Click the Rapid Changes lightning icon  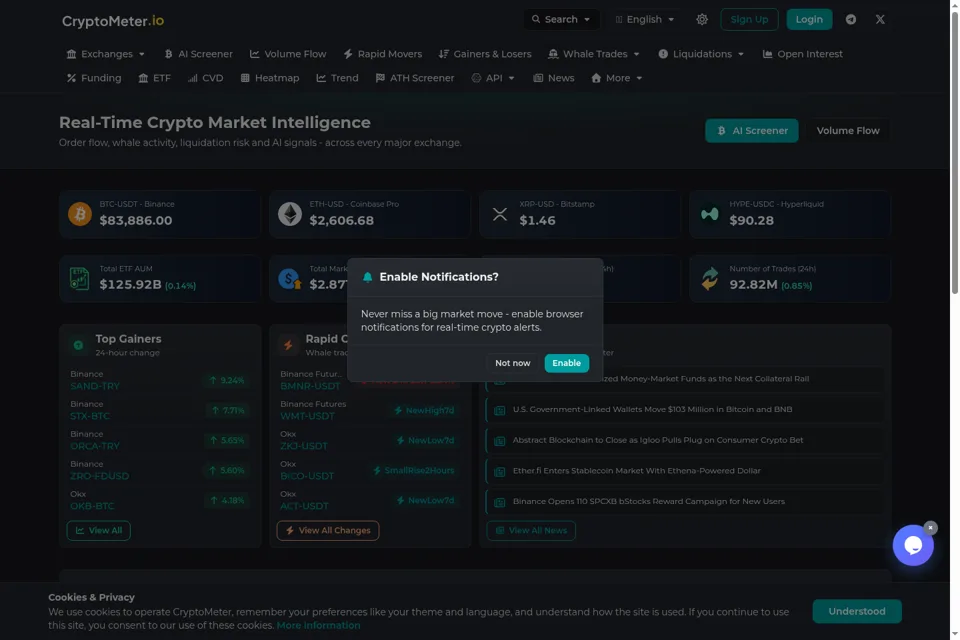pos(288,345)
